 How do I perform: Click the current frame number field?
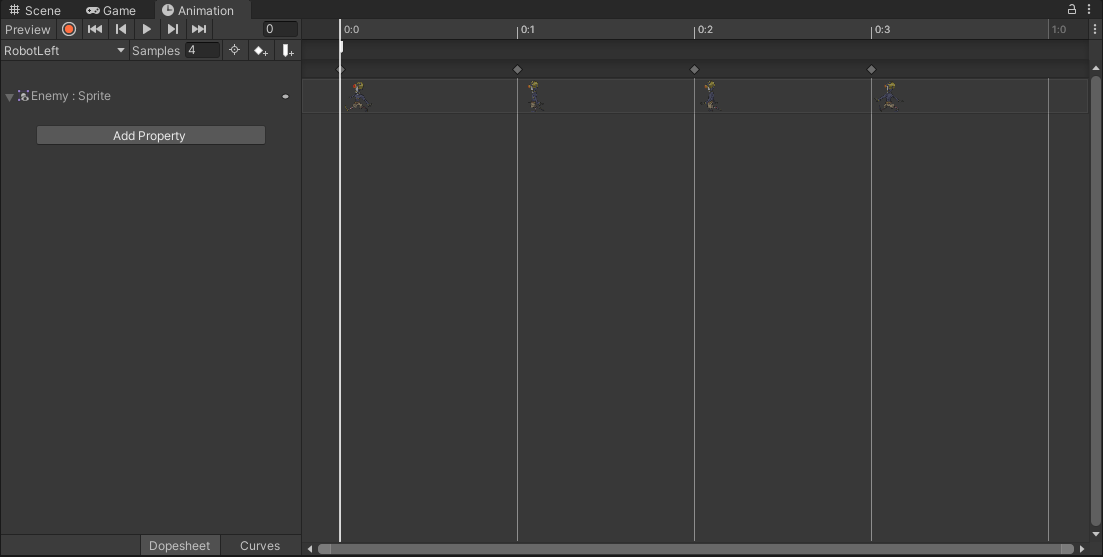coord(280,29)
